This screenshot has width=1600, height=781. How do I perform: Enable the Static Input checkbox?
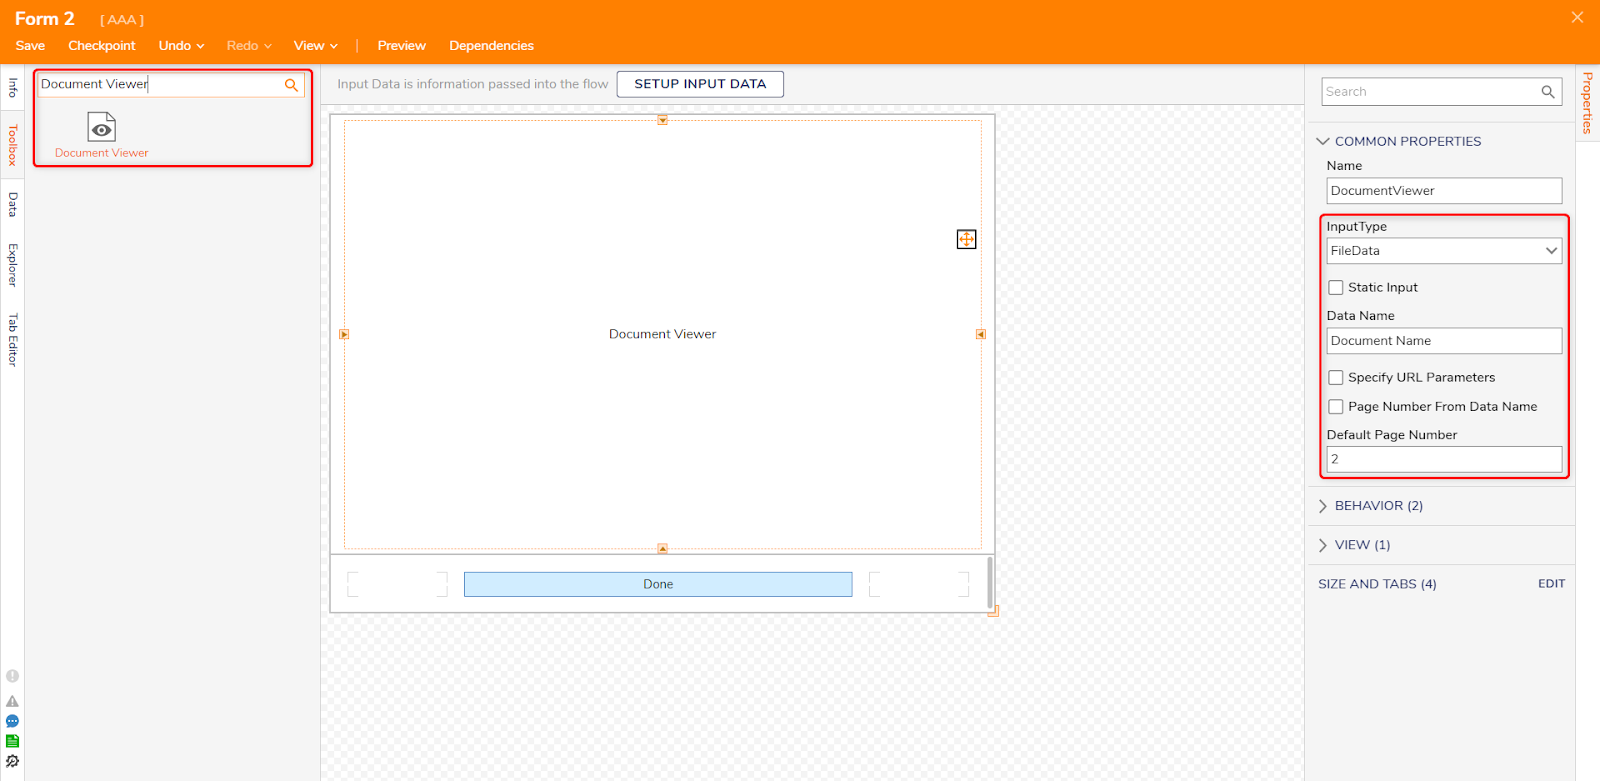pos(1336,288)
